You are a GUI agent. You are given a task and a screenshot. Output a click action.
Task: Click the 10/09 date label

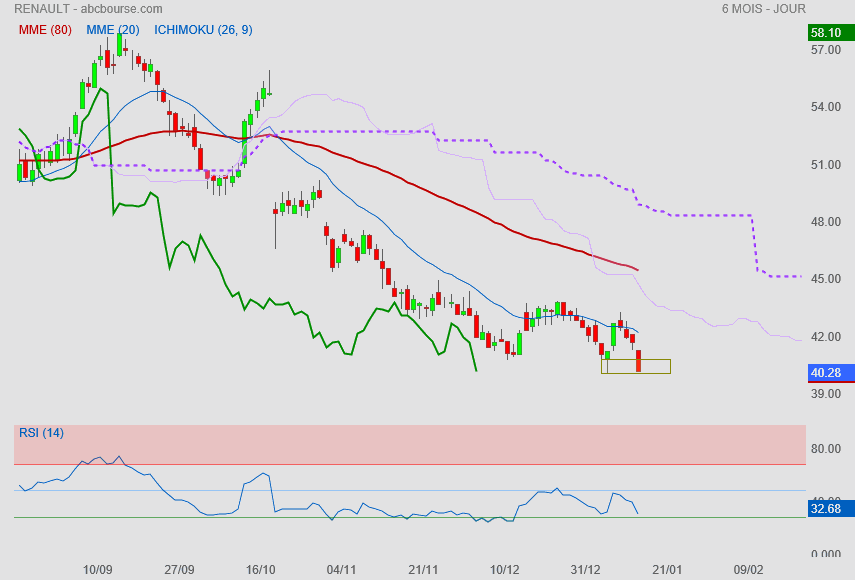[x=98, y=570]
